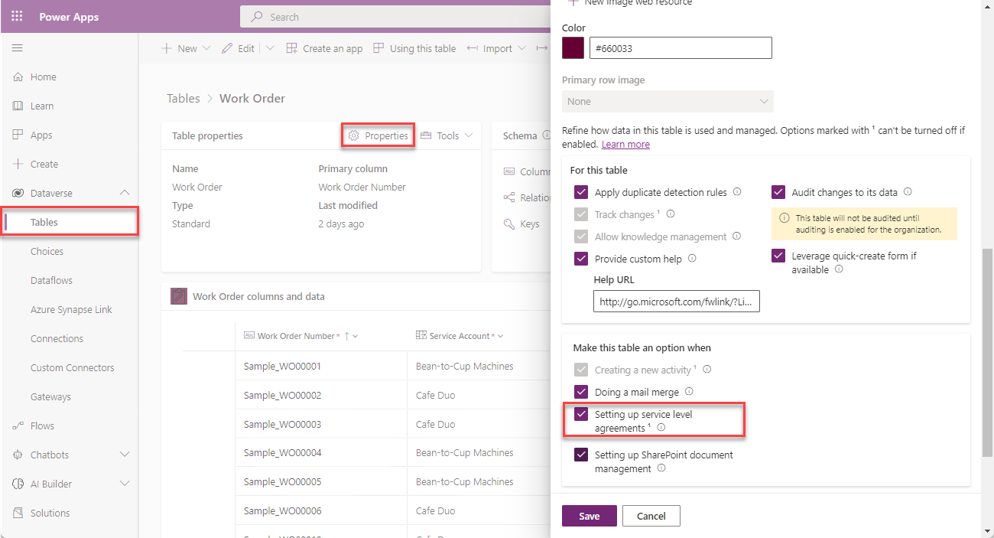Click the Learn book icon
Image resolution: width=994 pixels, height=538 pixels.
[18, 106]
